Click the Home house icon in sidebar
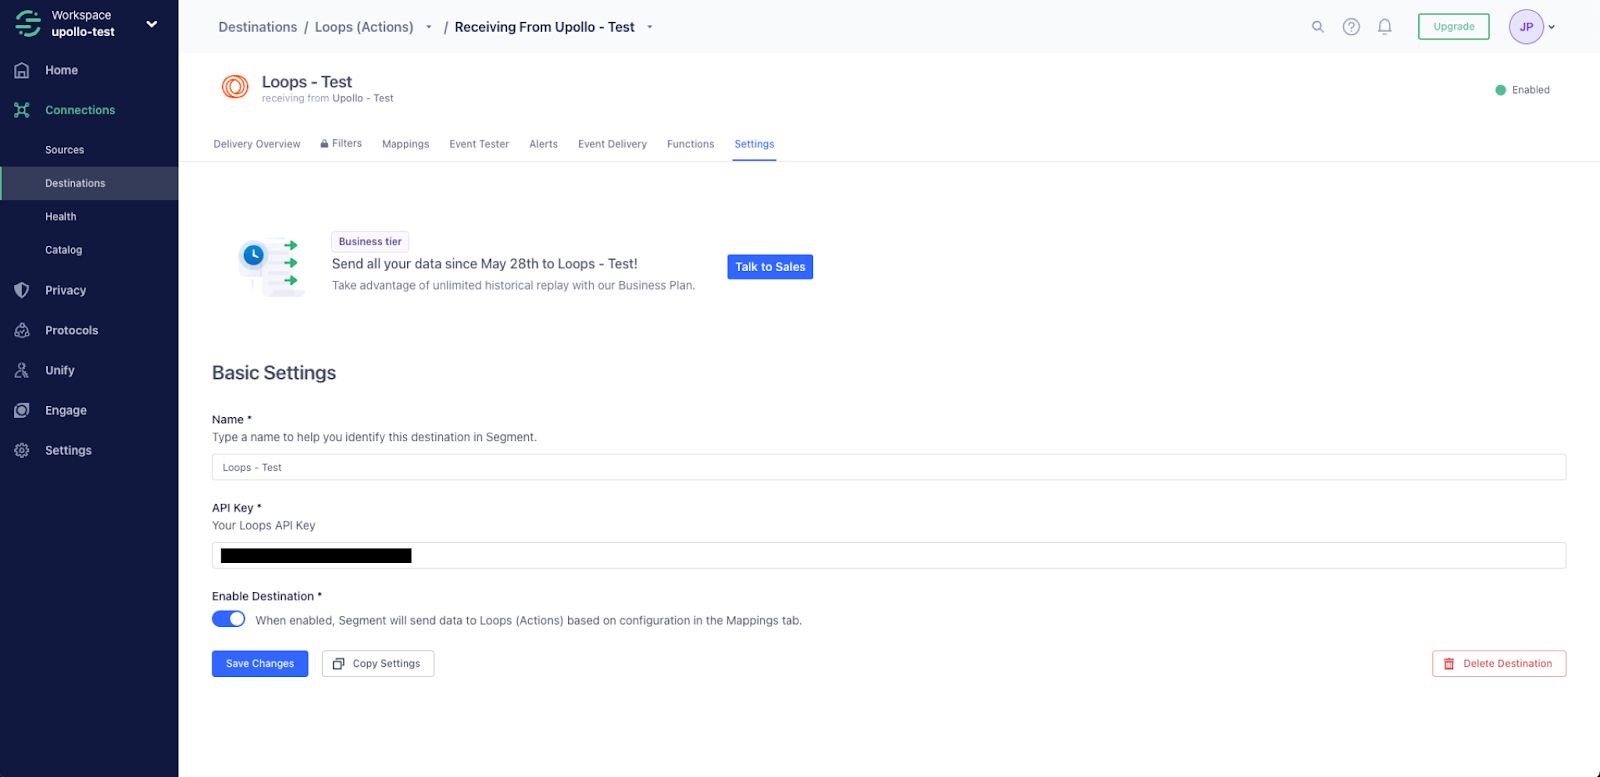The image size is (1600, 777). tap(22, 70)
